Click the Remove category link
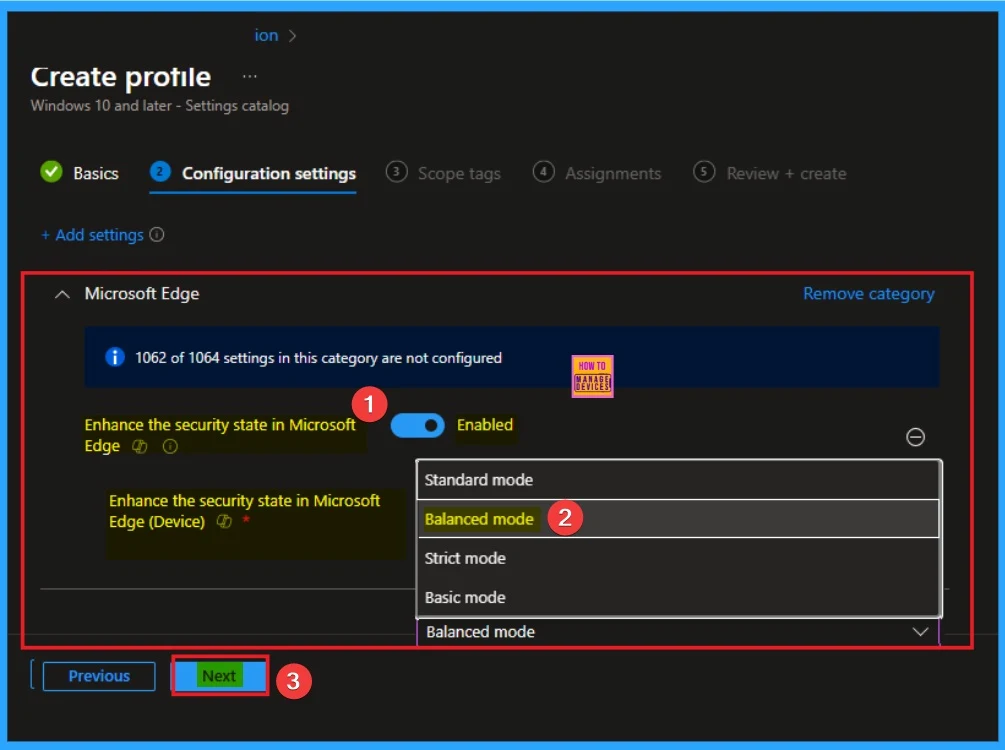 [868, 294]
